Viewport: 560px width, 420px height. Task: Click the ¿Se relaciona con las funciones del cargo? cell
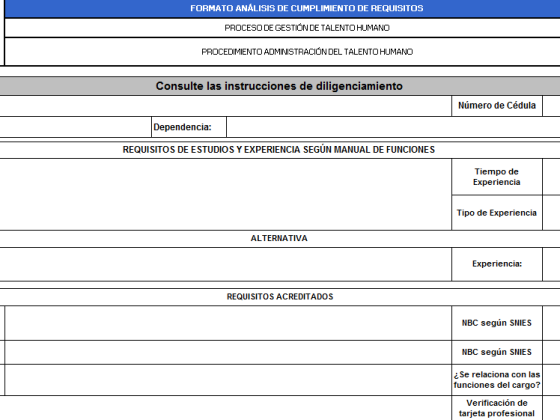tap(497, 380)
